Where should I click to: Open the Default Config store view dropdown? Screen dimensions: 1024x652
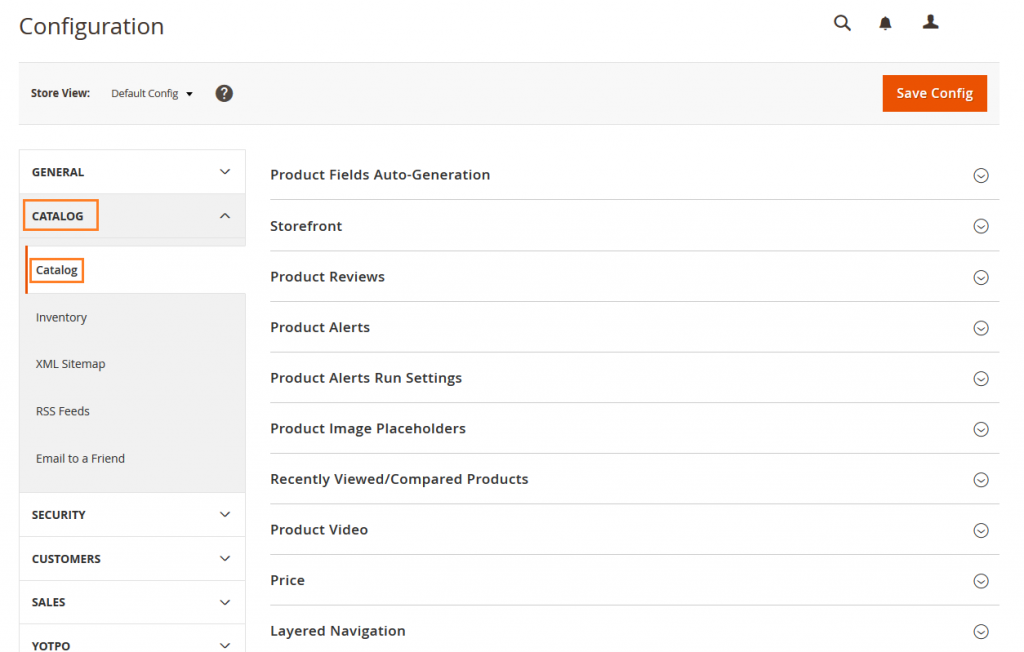pyautogui.click(x=152, y=93)
